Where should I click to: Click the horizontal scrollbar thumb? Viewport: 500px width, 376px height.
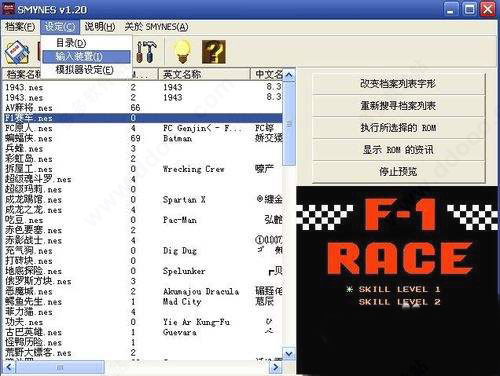pos(60,367)
